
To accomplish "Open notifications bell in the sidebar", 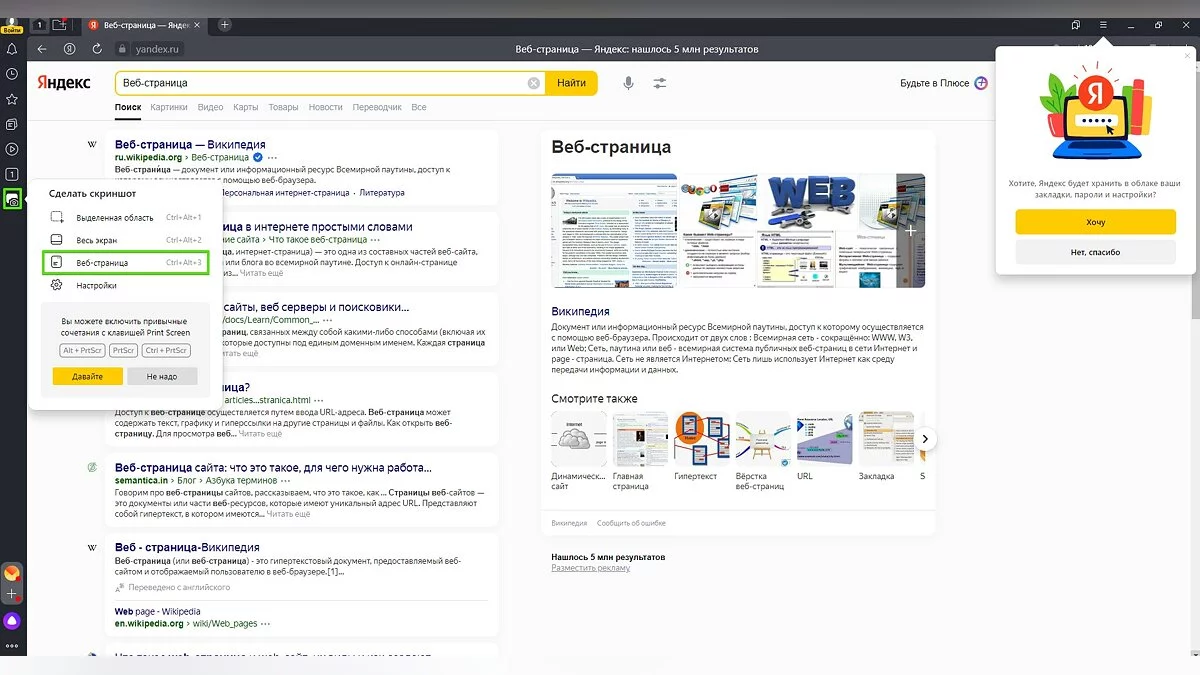I will (x=12, y=49).
